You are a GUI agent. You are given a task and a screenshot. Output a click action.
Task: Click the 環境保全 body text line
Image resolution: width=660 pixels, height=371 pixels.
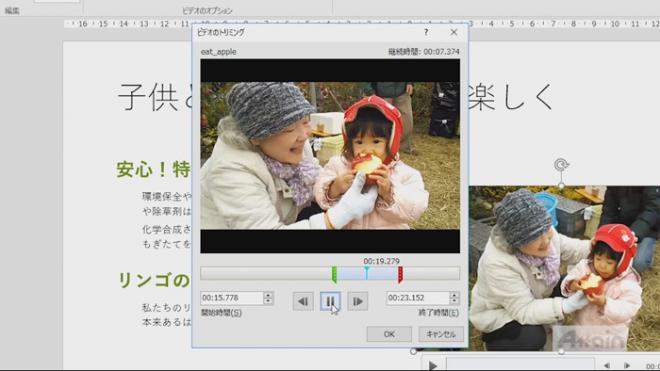(x=166, y=196)
